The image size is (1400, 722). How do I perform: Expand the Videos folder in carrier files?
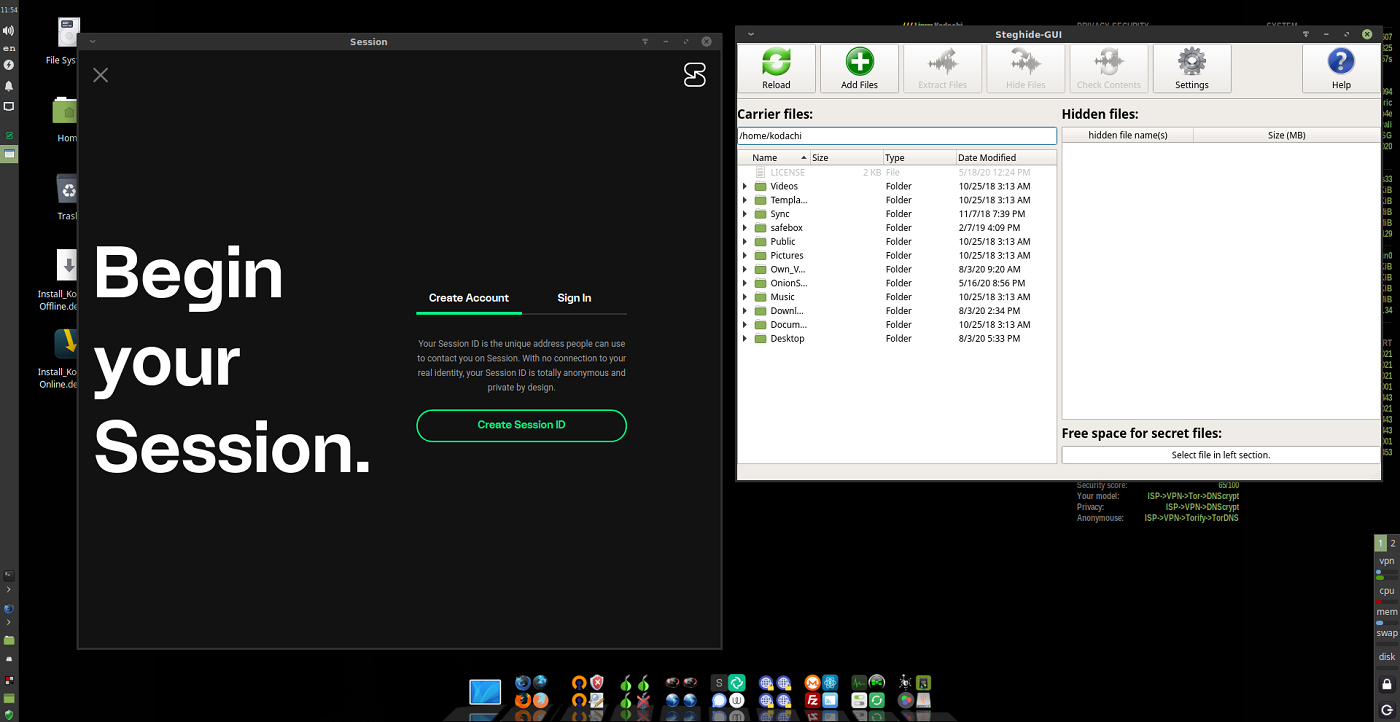pos(745,186)
